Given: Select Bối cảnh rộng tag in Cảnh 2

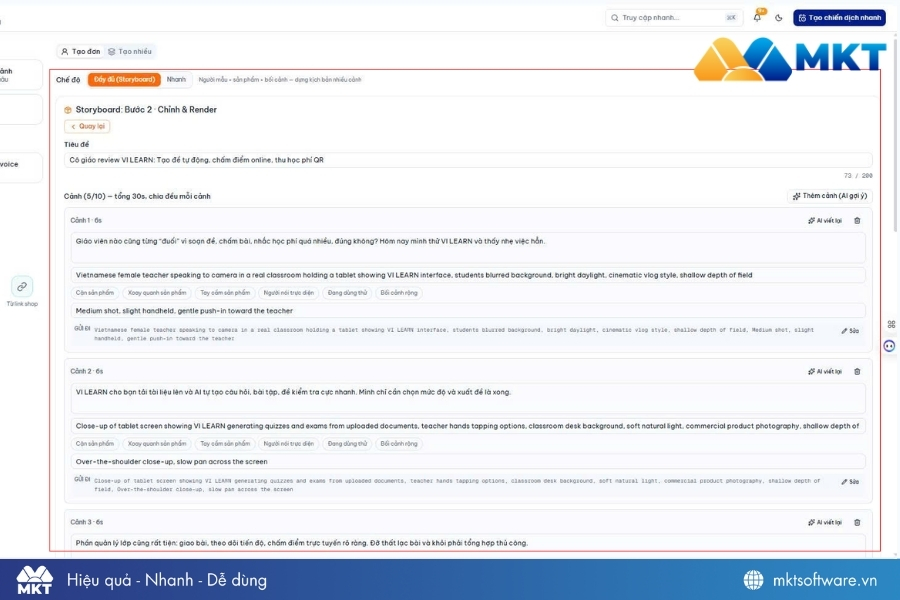Looking at the screenshot, I should [399, 444].
